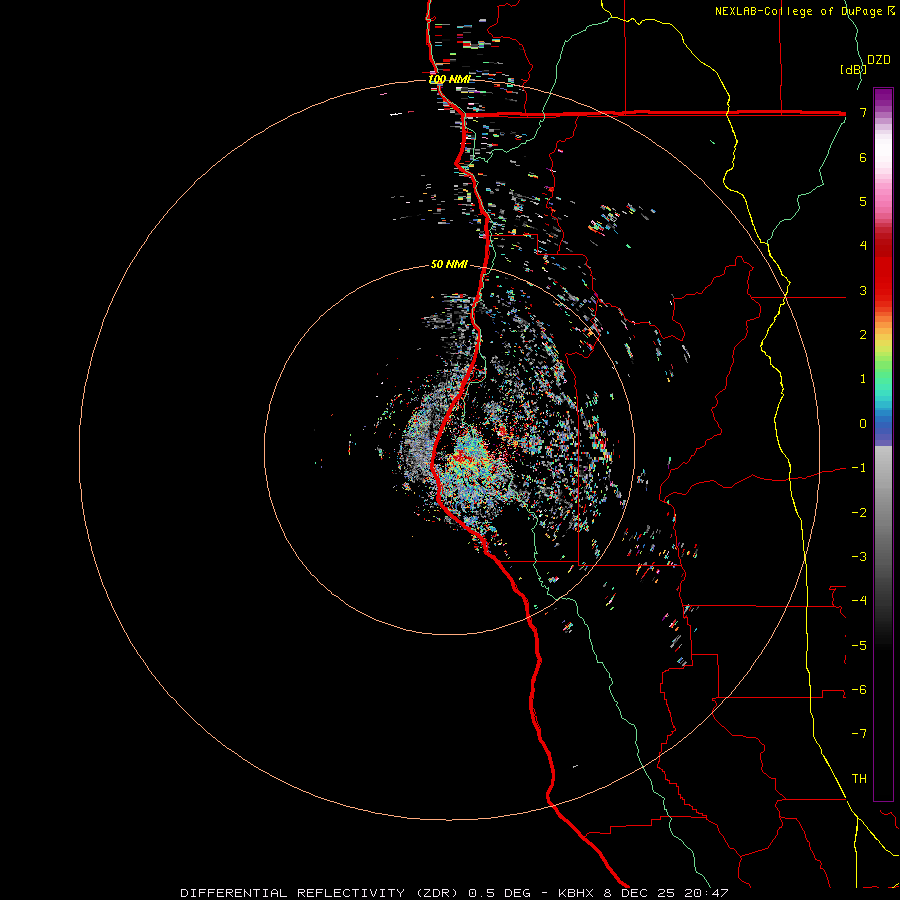Click the -2 dB label on the color scale

[859, 513]
